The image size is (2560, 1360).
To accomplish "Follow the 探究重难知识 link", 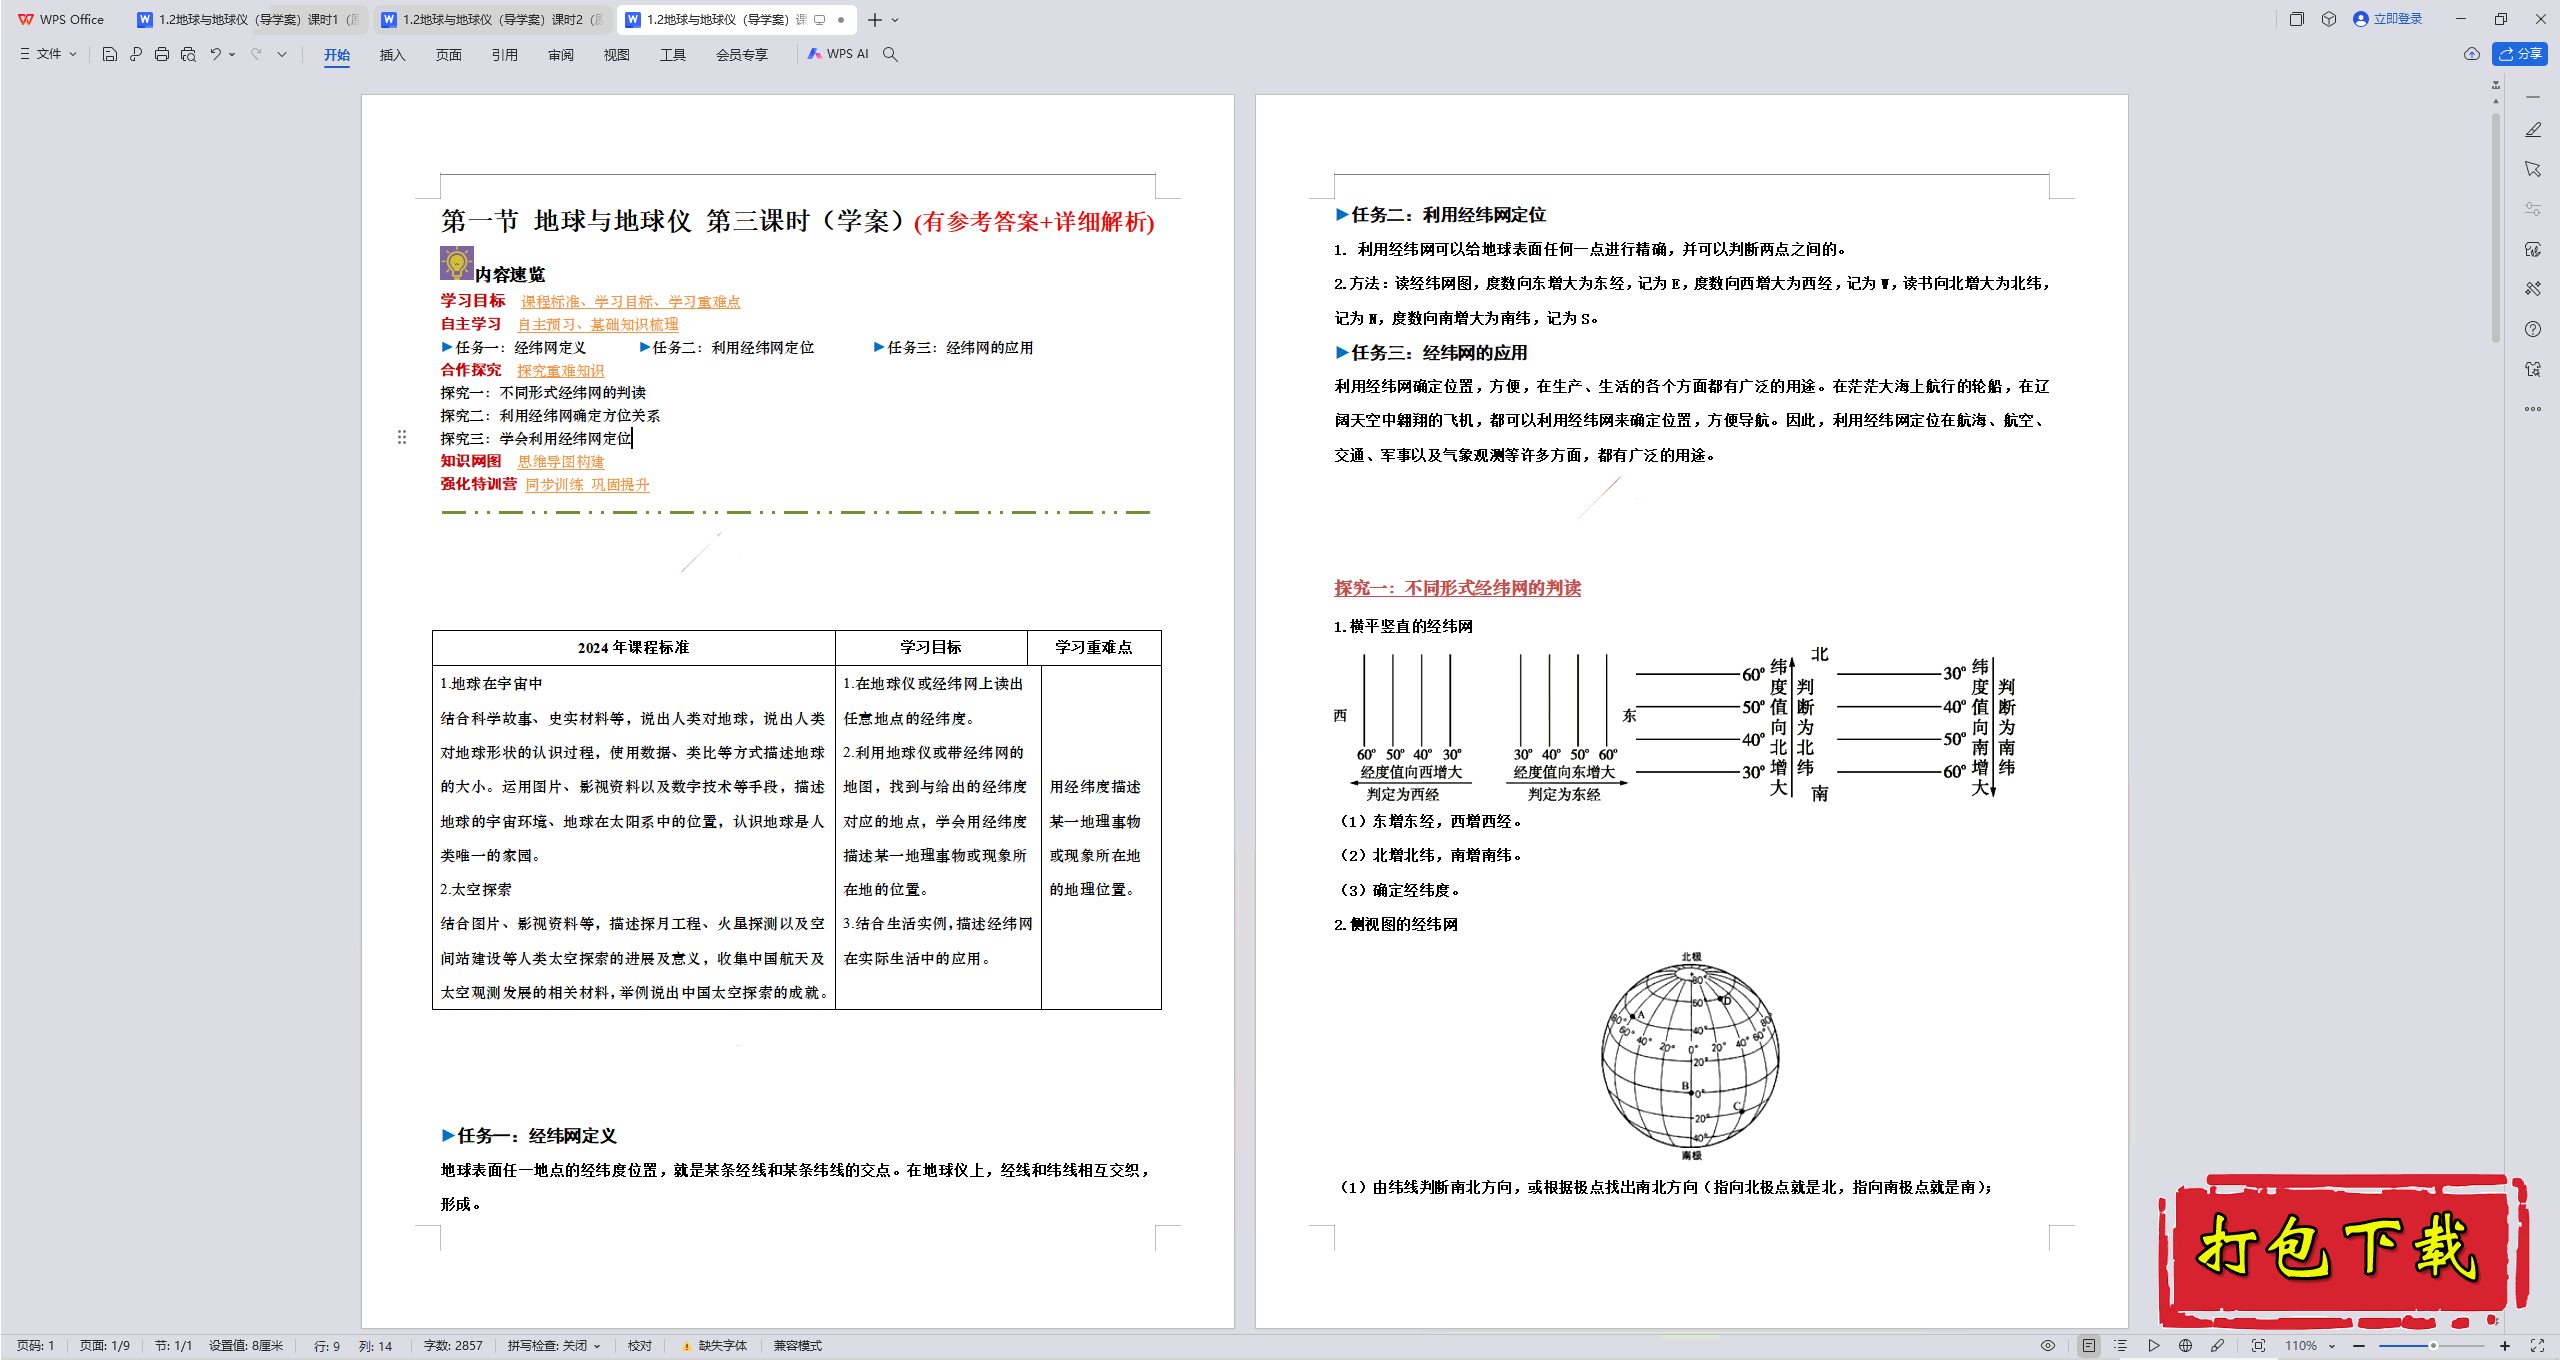I will (561, 371).
